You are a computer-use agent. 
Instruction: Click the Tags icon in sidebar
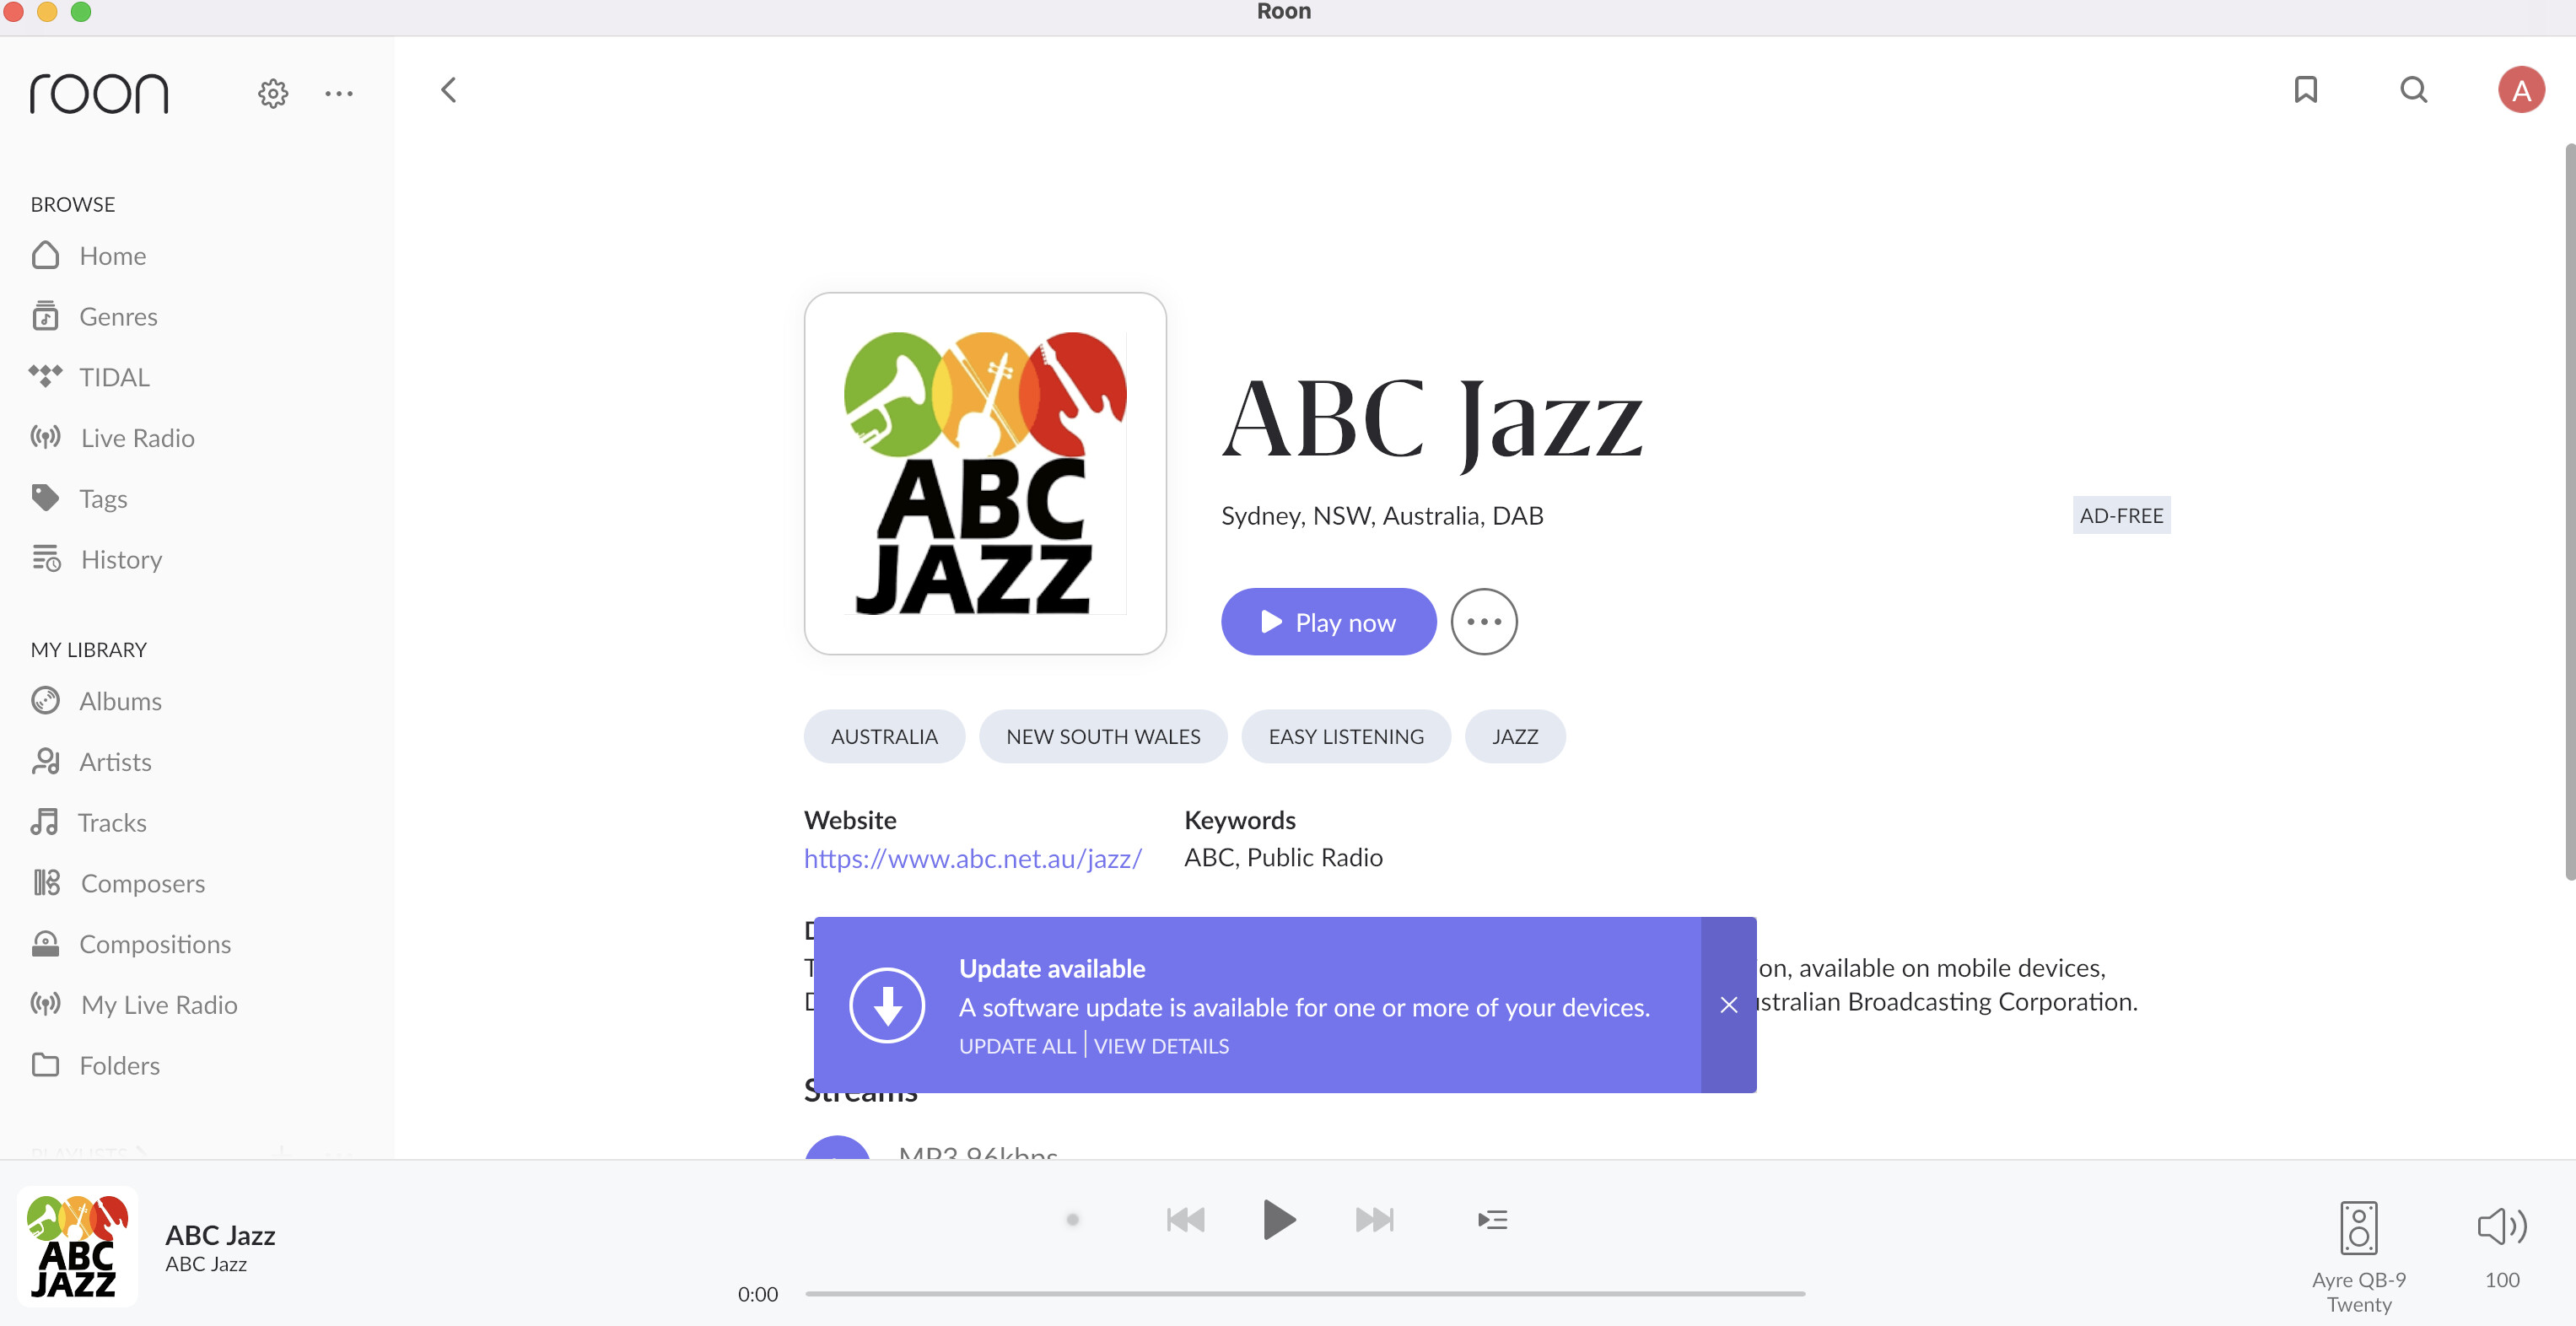(45, 497)
